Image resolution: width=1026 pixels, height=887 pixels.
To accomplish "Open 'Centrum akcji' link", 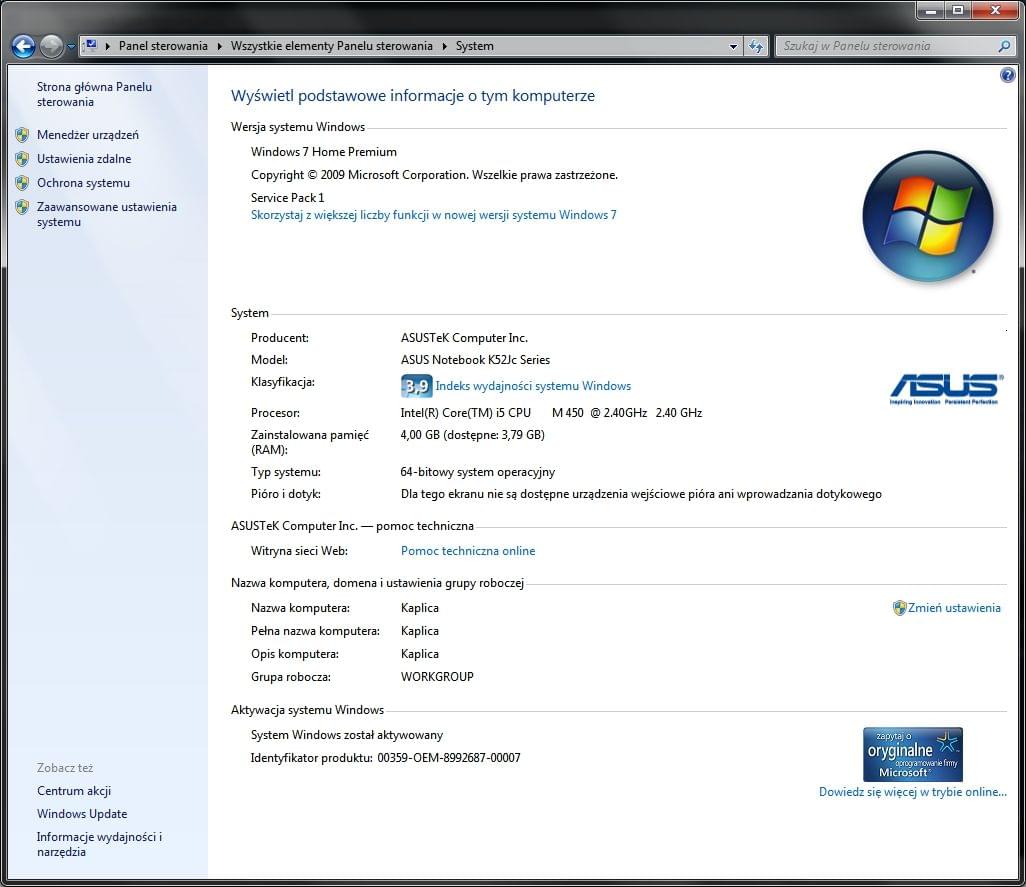I will [x=74, y=791].
